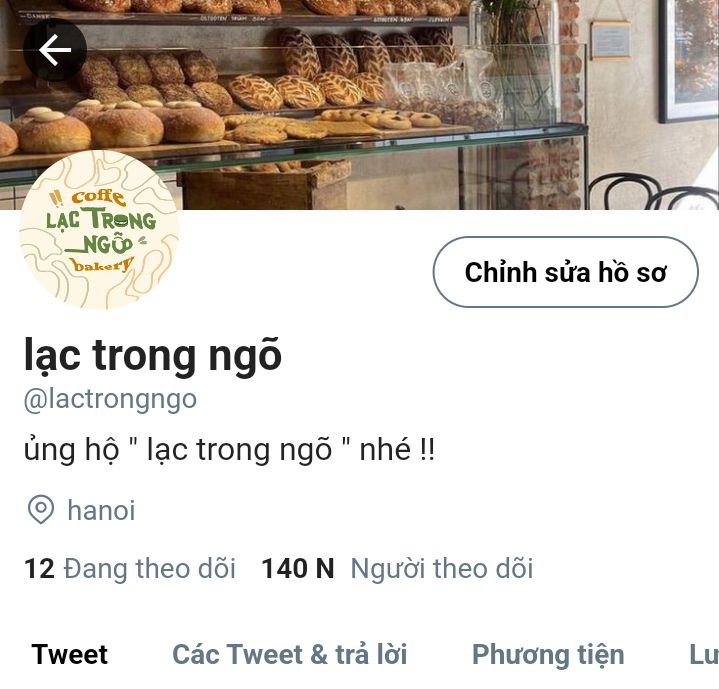Click the bio text ủng hộ lạc trong ngõ
Image resolution: width=719 pixels, height=689 pixels.
click(x=229, y=450)
